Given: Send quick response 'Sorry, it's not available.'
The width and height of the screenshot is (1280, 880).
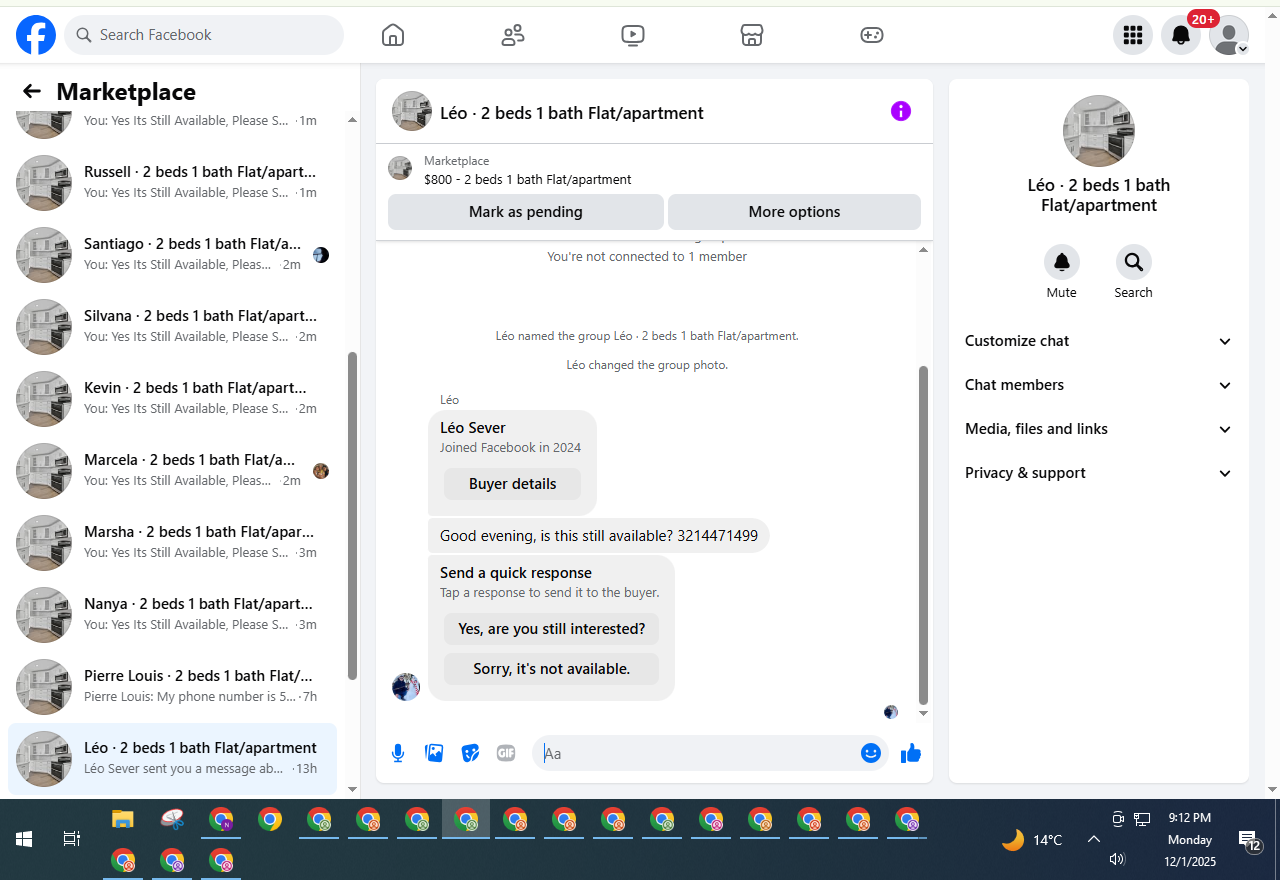Looking at the screenshot, I should click(x=552, y=669).
